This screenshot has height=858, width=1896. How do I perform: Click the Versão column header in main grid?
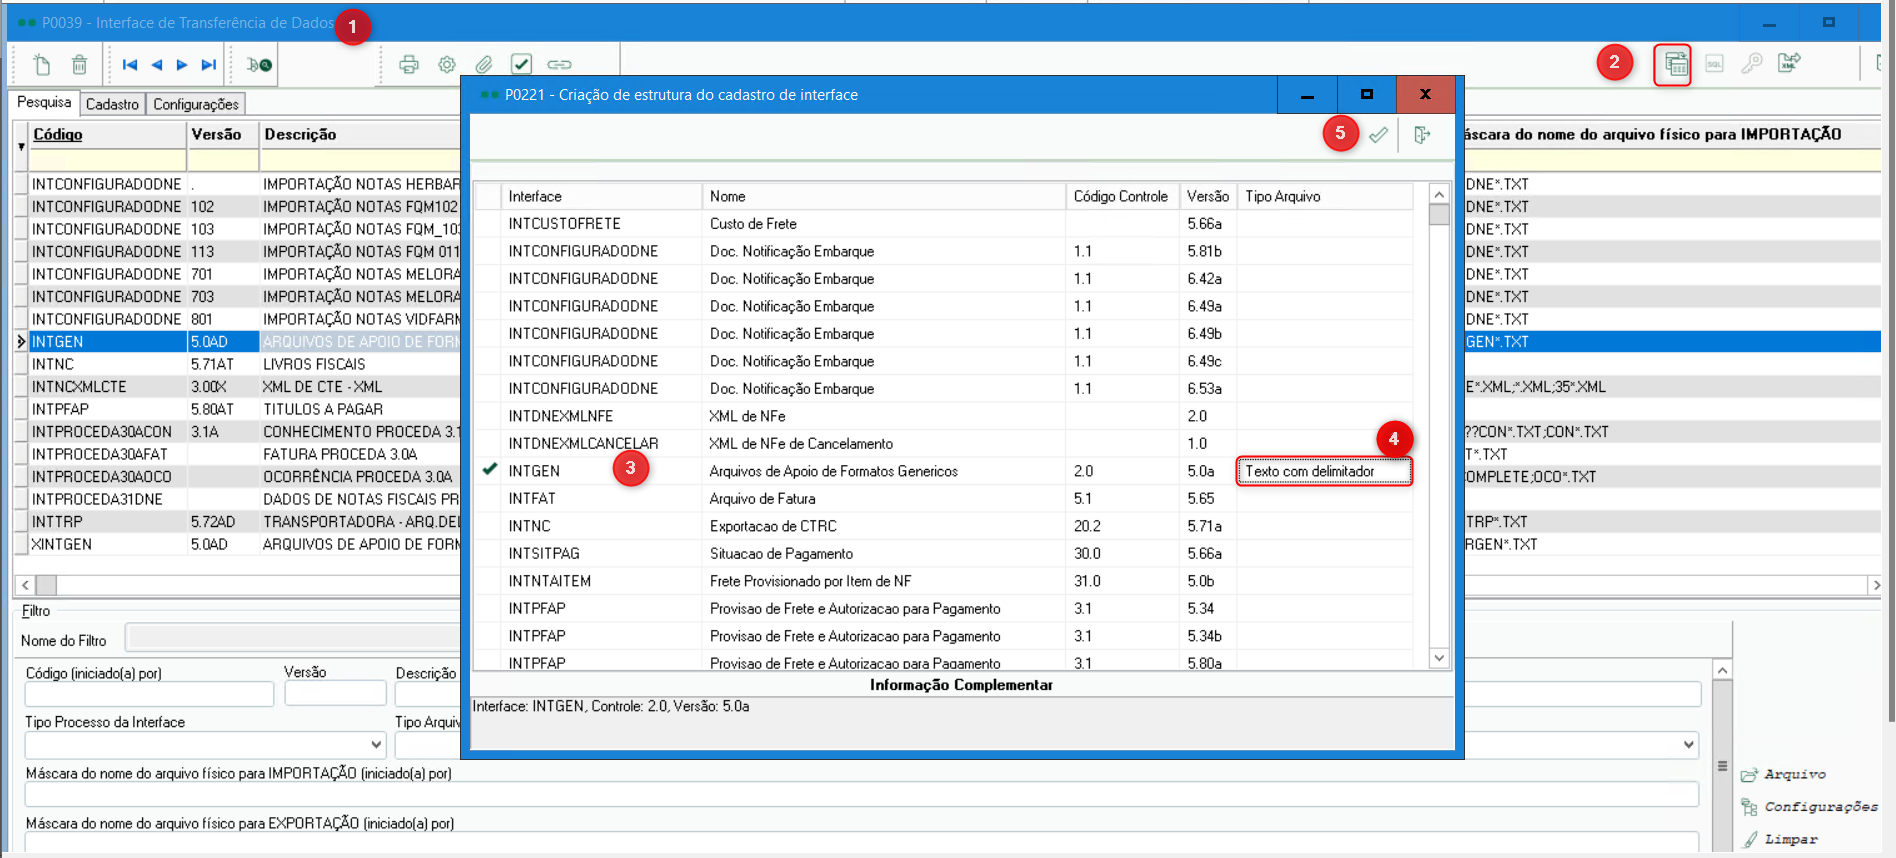pyautogui.click(x=223, y=134)
